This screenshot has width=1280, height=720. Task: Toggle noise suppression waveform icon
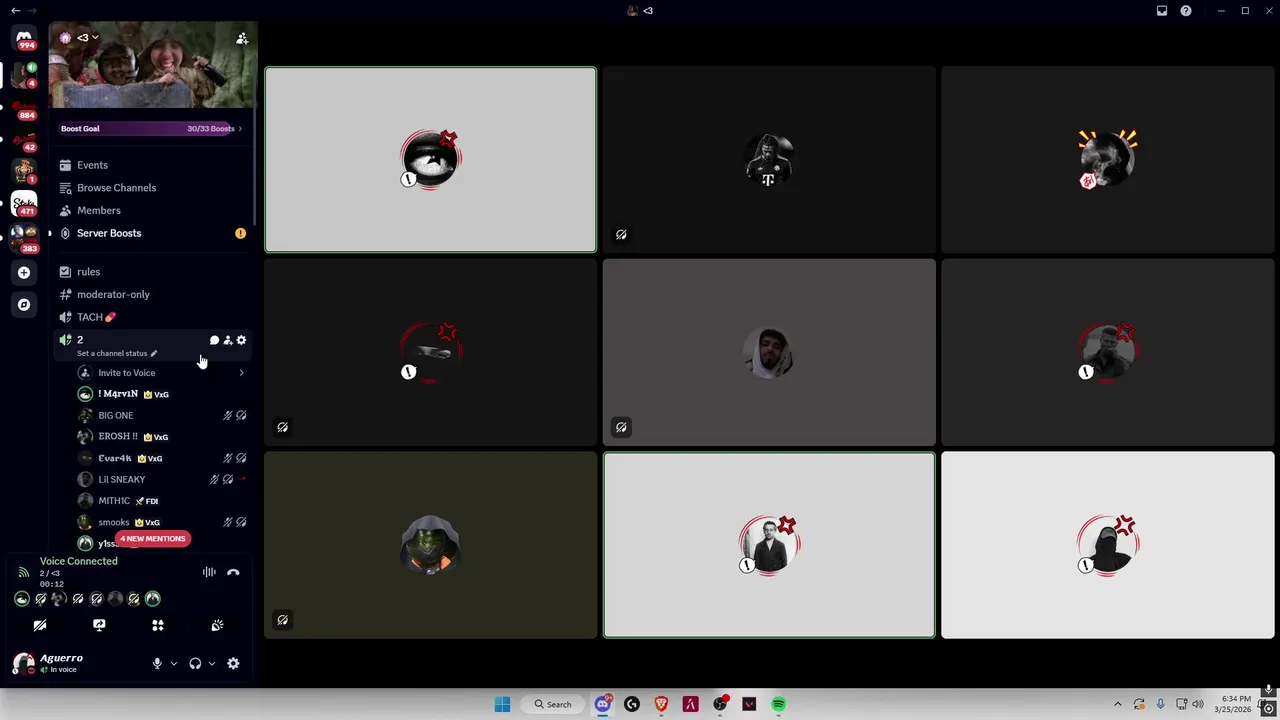(x=209, y=572)
